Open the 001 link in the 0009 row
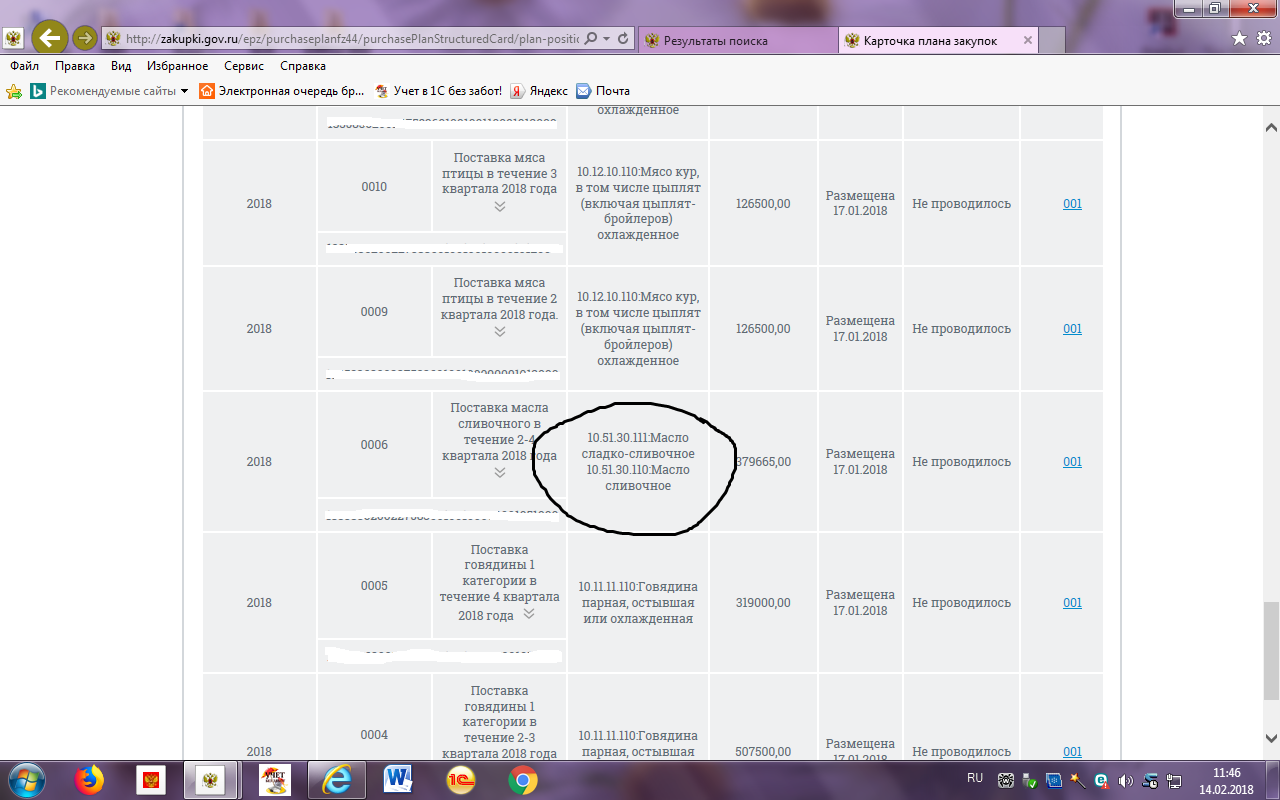Image resolution: width=1280 pixels, height=800 pixels. click(x=1072, y=329)
